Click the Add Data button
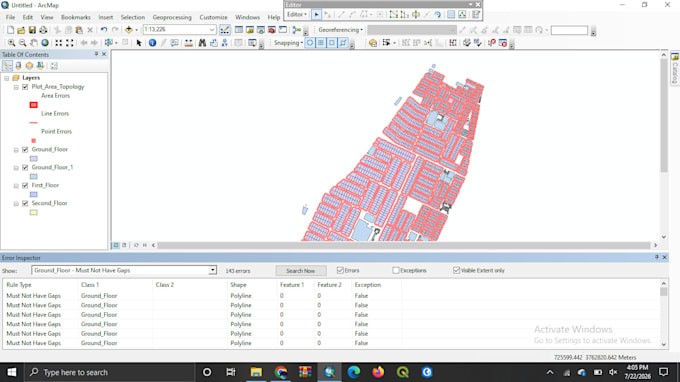Image resolution: width=680 pixels, height=382 pixels. coord(129,30)
